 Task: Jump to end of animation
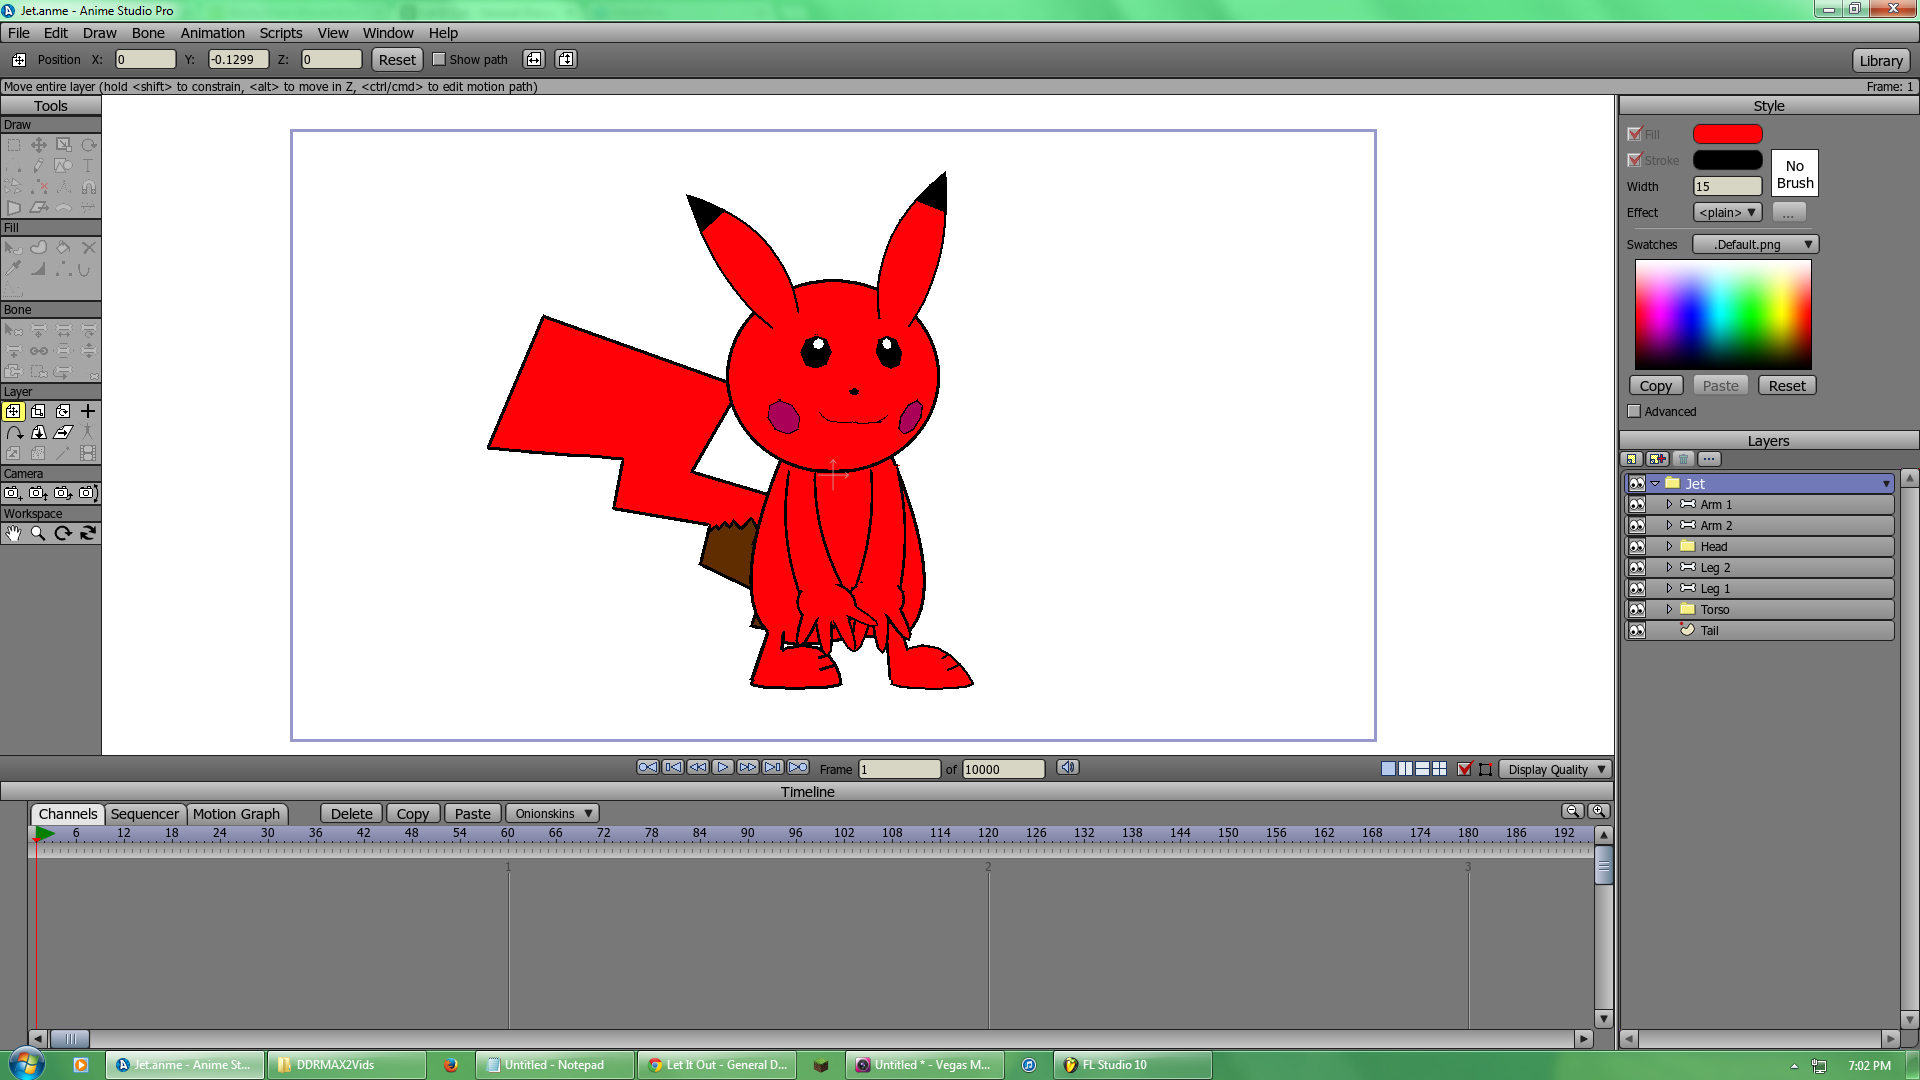[798, 768]
